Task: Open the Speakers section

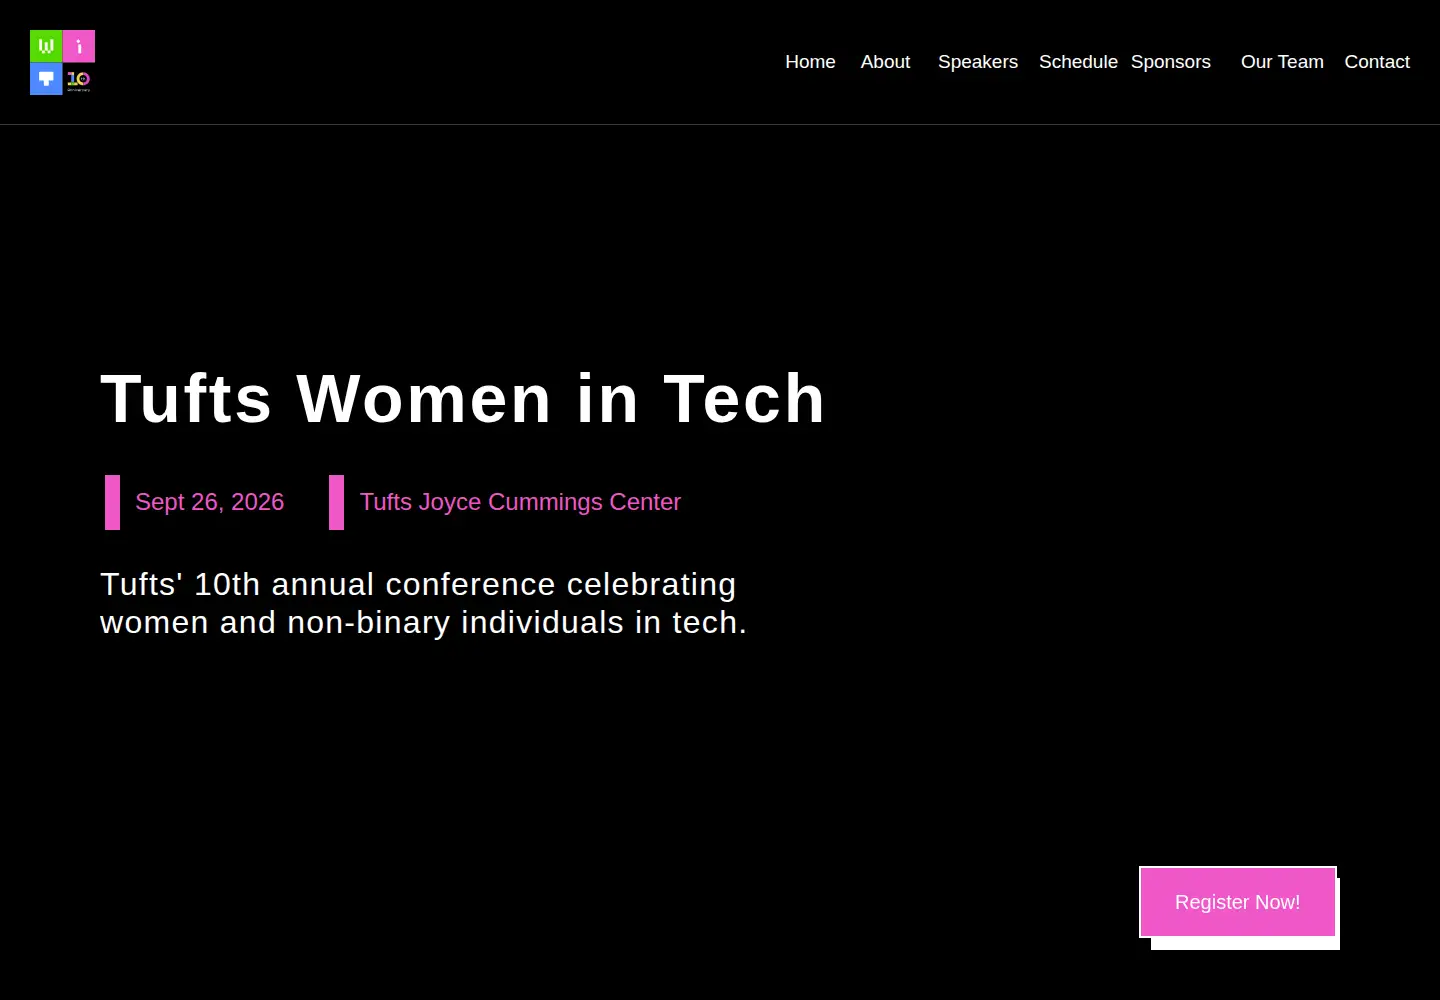Action: pos(978,62)
